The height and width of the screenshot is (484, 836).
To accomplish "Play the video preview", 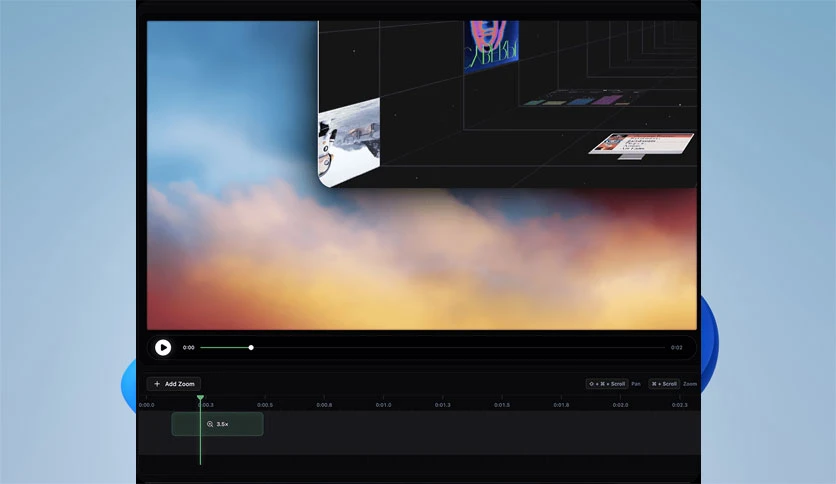I will (163, 348).
